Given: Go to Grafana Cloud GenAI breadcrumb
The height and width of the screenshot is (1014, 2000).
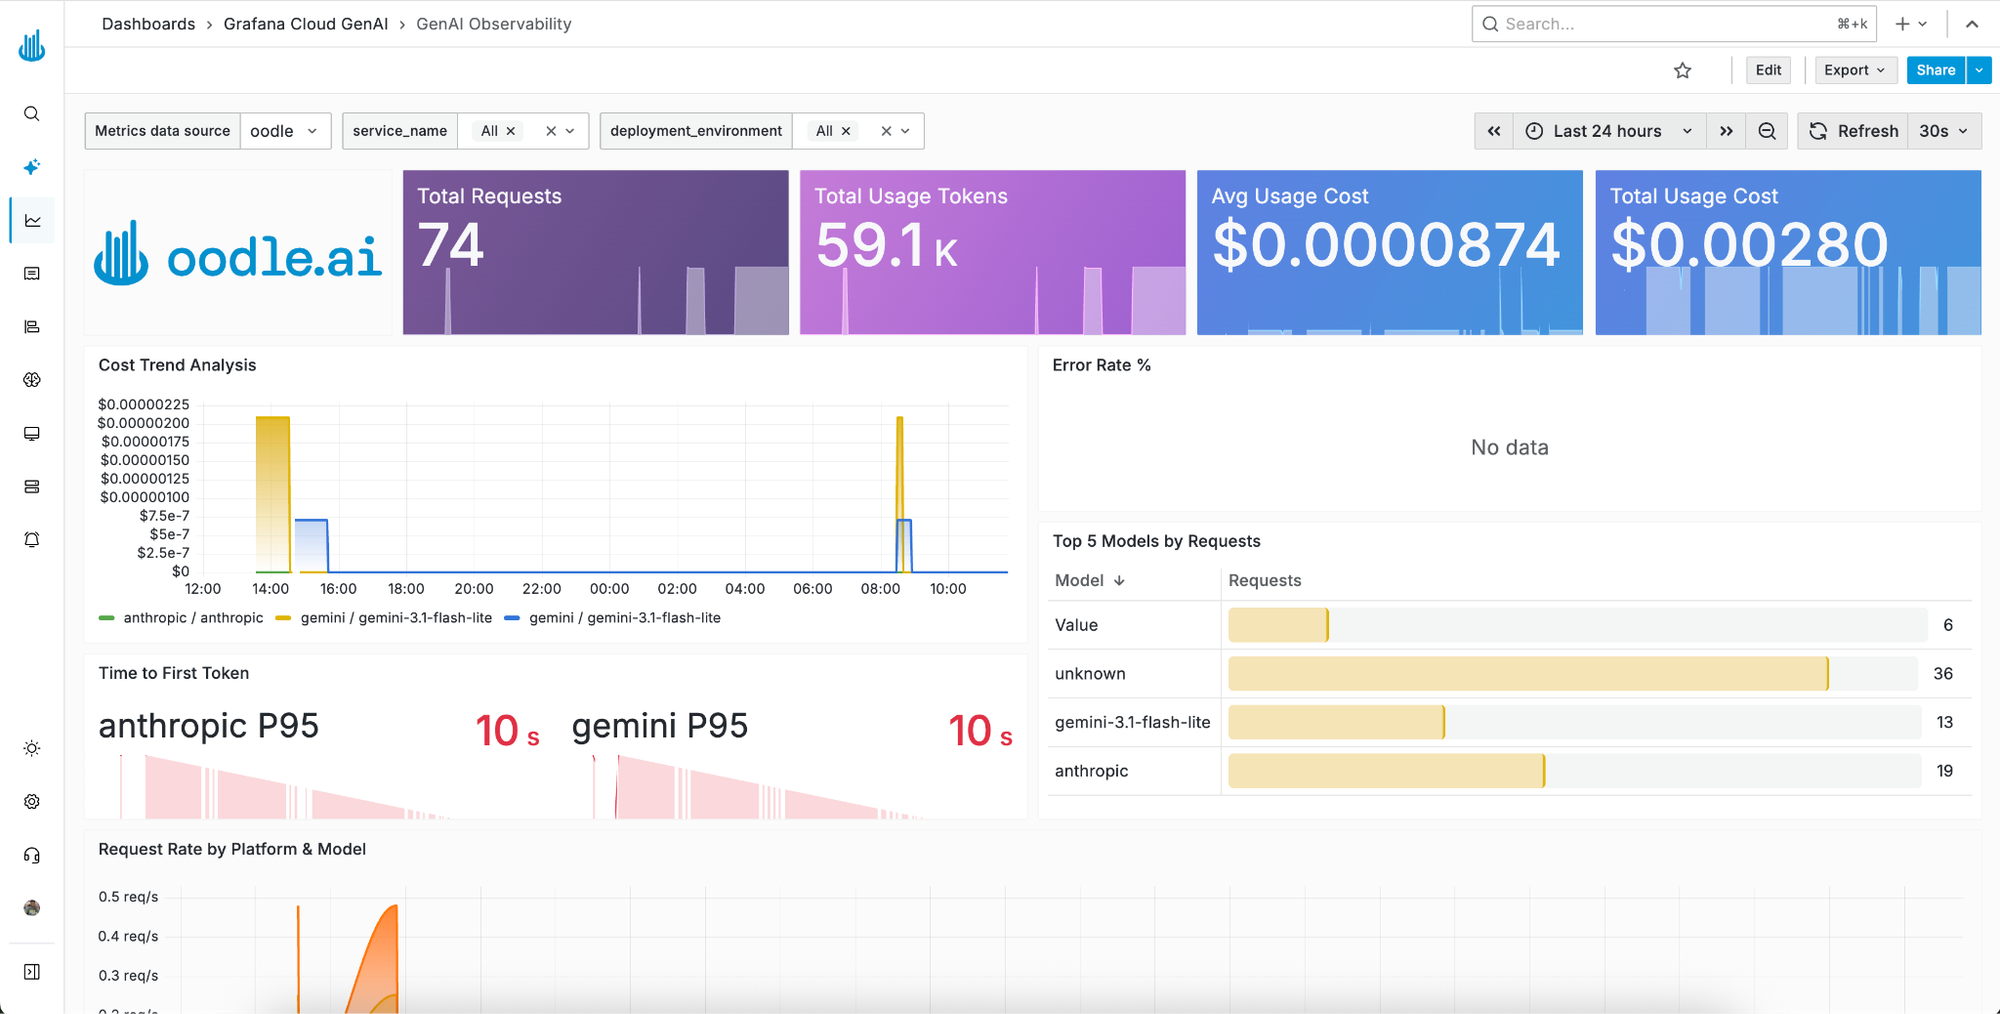Looking at the screenshot, I should pos(306,24).
